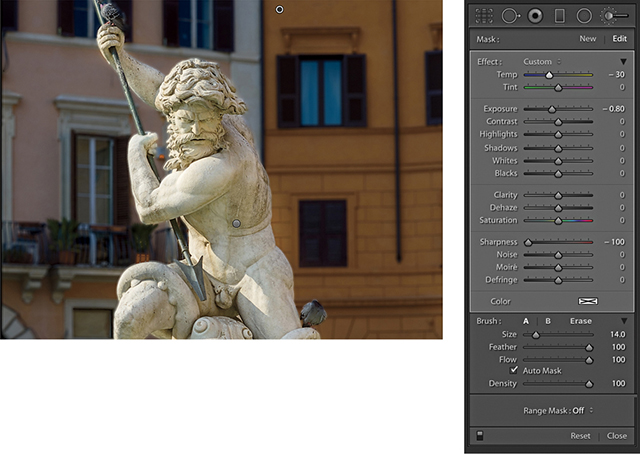Choose New in the Mask row
The image size is (640, 454).
(588, 39)
